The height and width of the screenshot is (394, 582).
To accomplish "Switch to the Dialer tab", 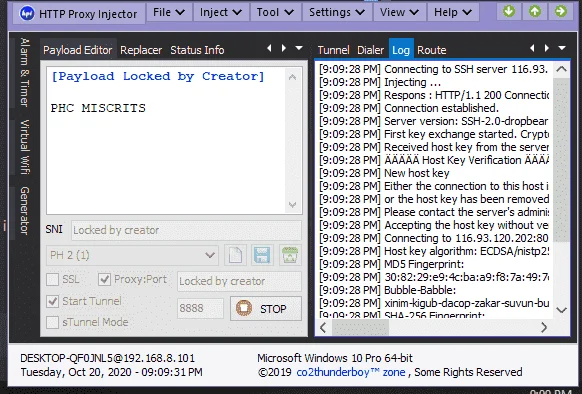I will coord(370,50).
